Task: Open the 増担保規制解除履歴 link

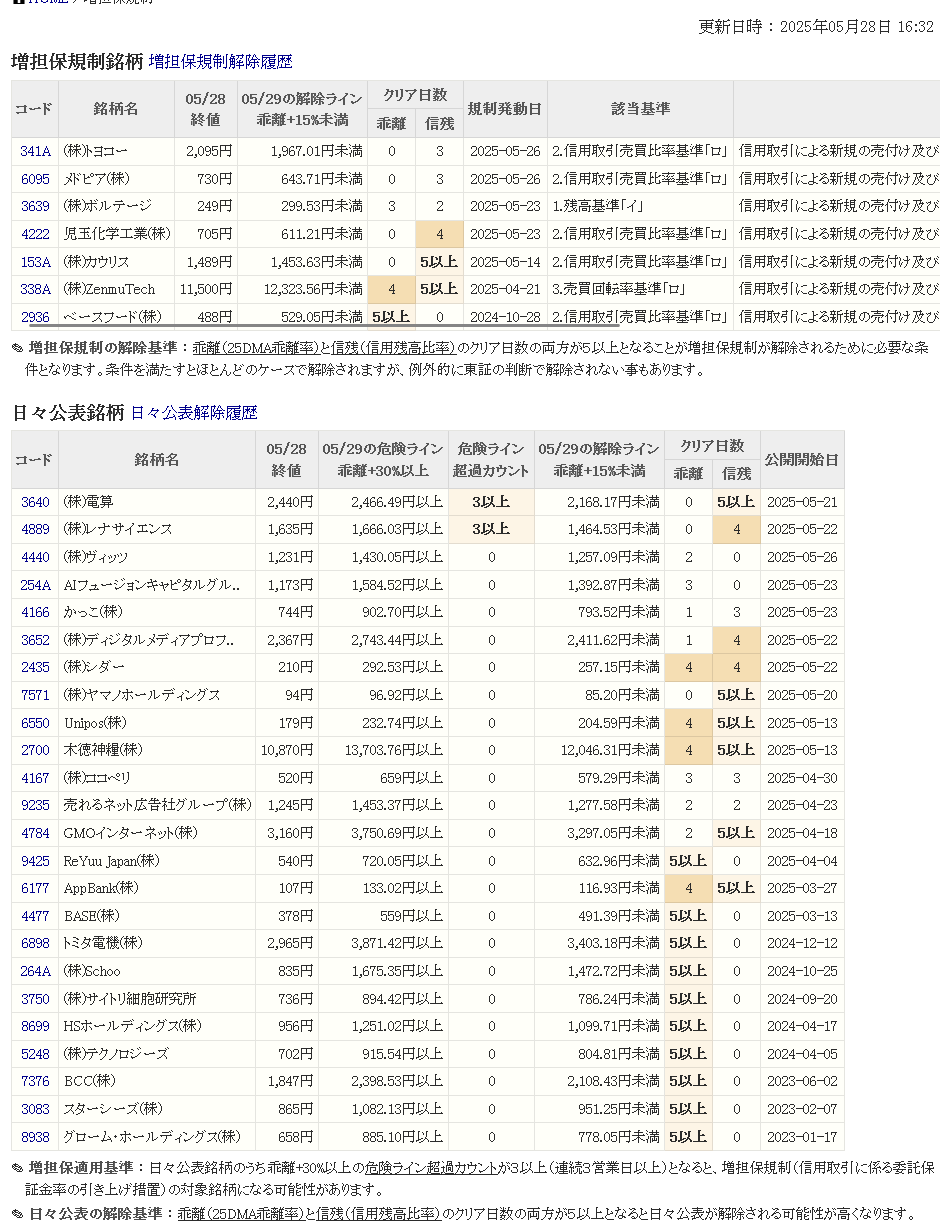Action: pyautogui.click(x=221, y=62)
